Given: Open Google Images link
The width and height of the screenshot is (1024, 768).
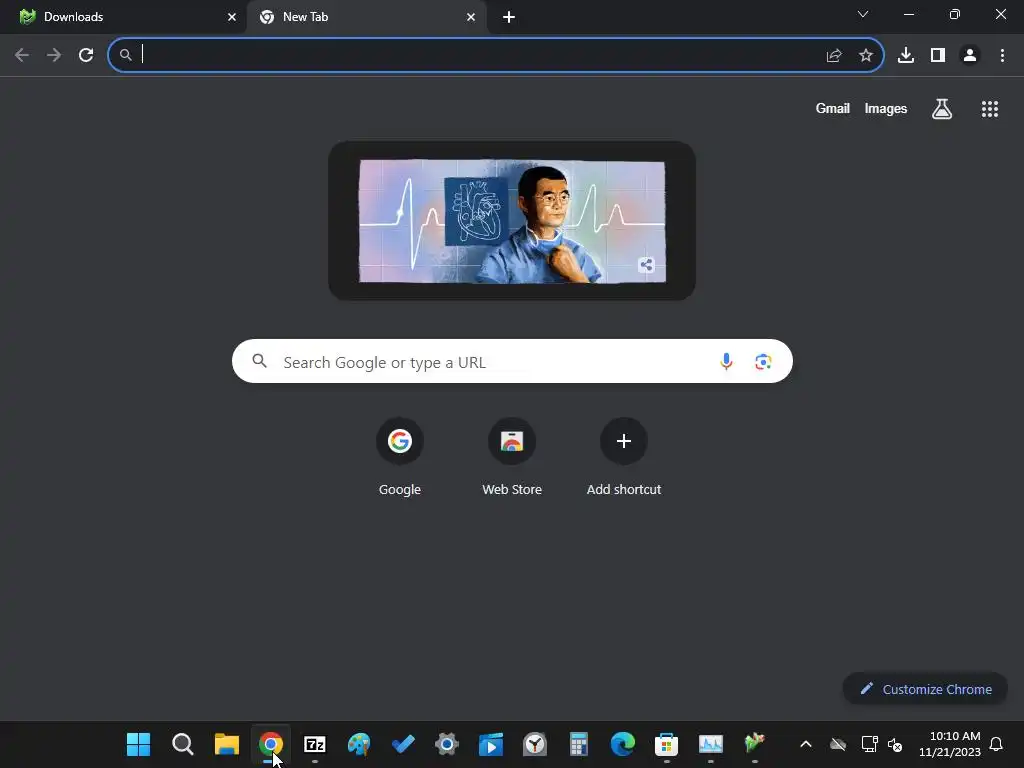Looking at the screenshot, I should click(x=886, y=108).
